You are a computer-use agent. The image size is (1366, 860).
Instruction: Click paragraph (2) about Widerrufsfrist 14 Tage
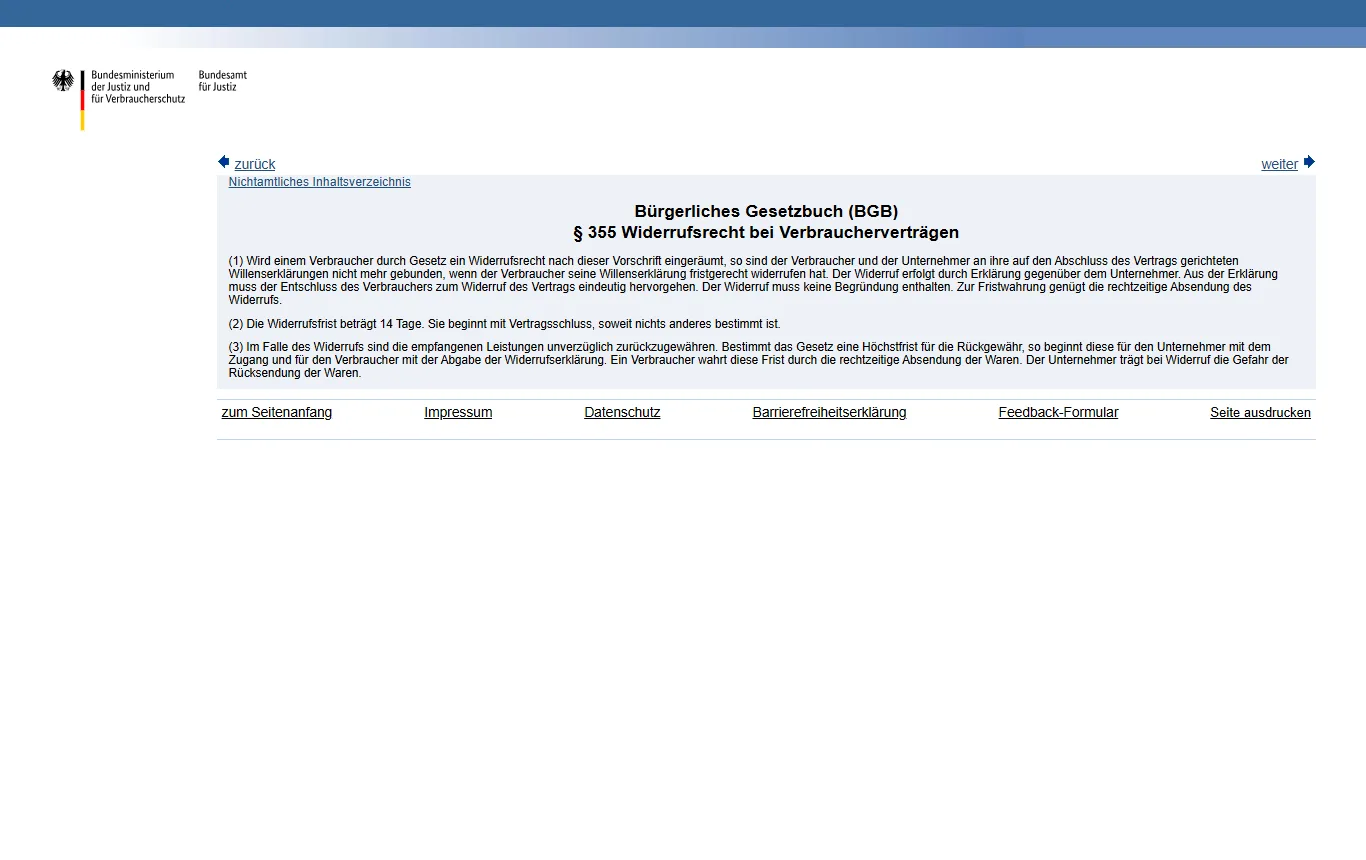click(x=504, y=324)
